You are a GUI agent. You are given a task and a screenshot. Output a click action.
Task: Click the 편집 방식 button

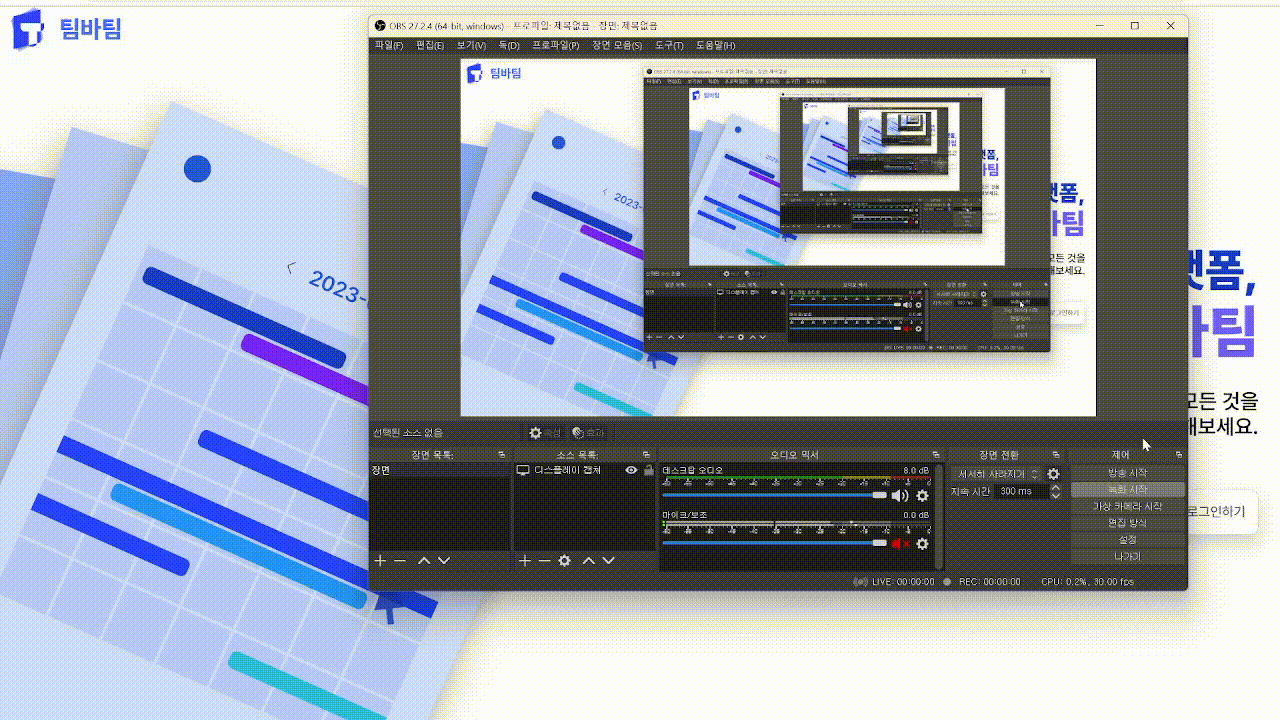click(x=1128, y=523)
